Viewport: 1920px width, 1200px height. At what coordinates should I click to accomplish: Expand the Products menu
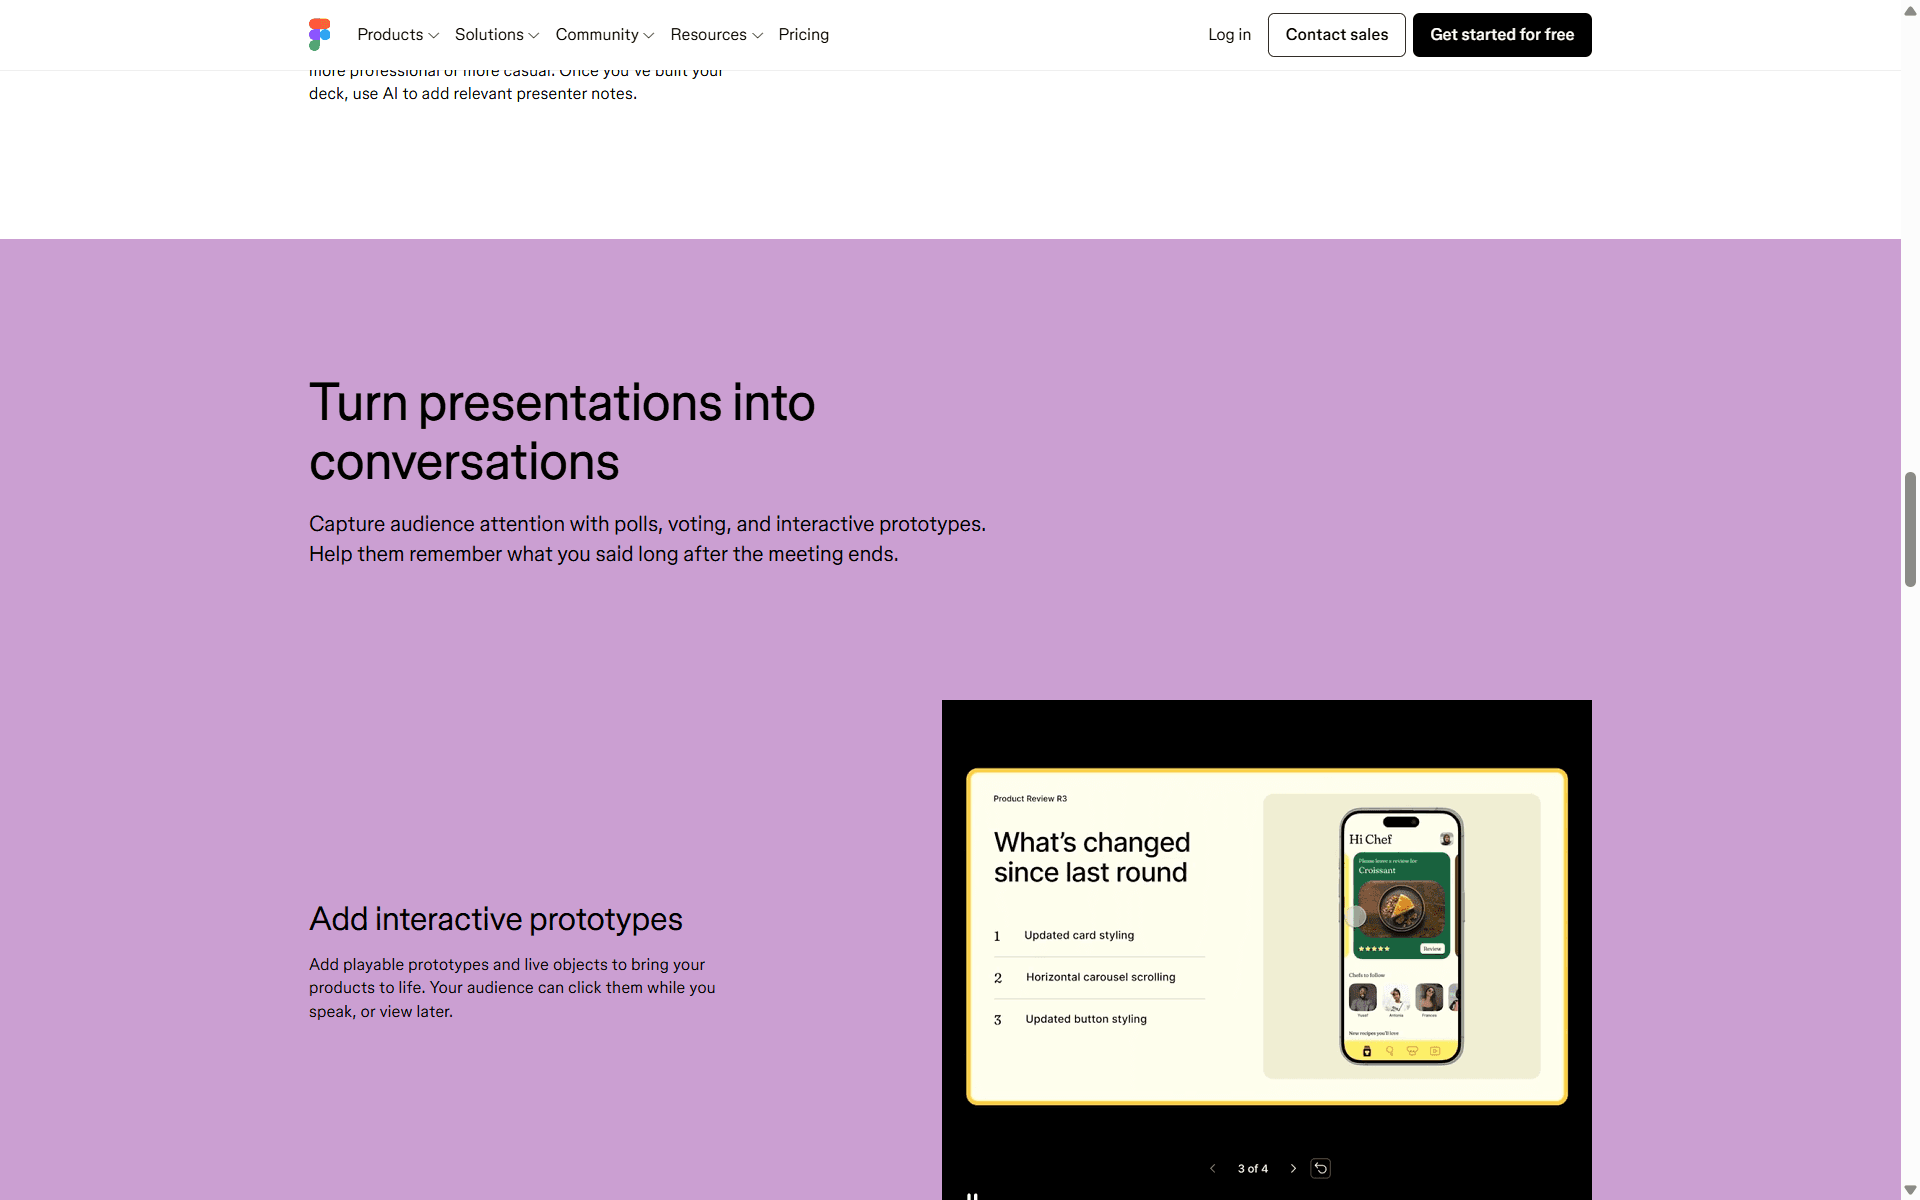(398, 35)
